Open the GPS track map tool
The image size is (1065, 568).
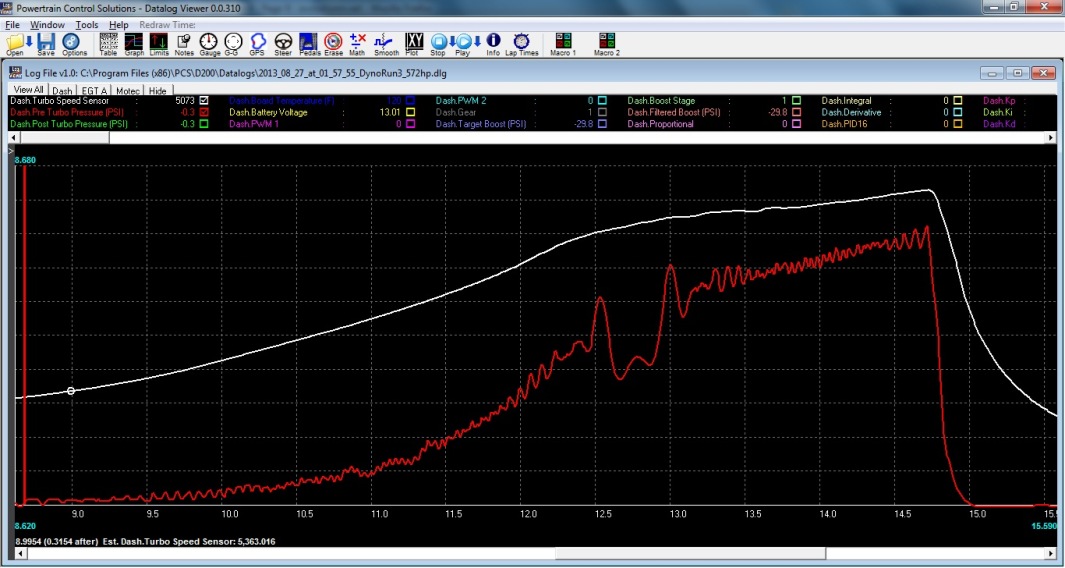258,42
